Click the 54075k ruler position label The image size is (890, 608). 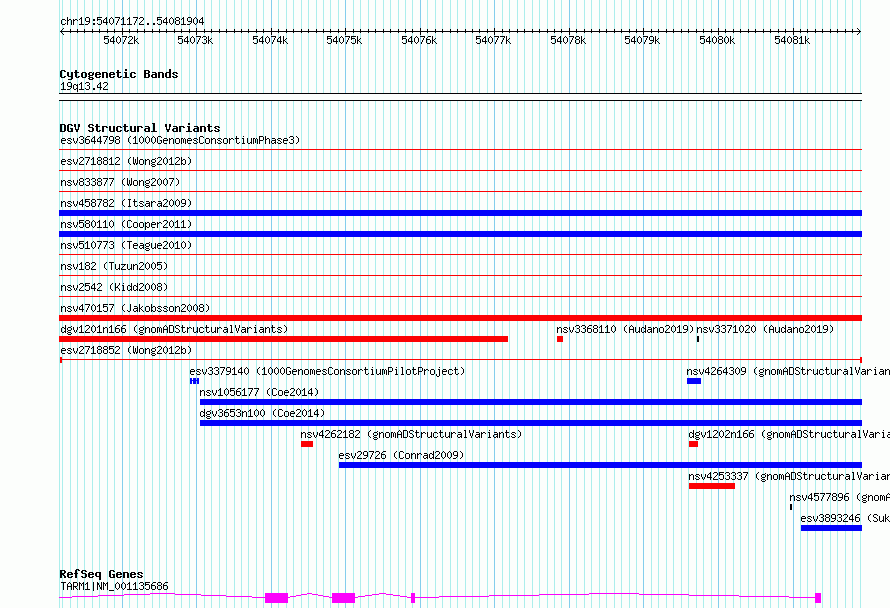(344, 40)
